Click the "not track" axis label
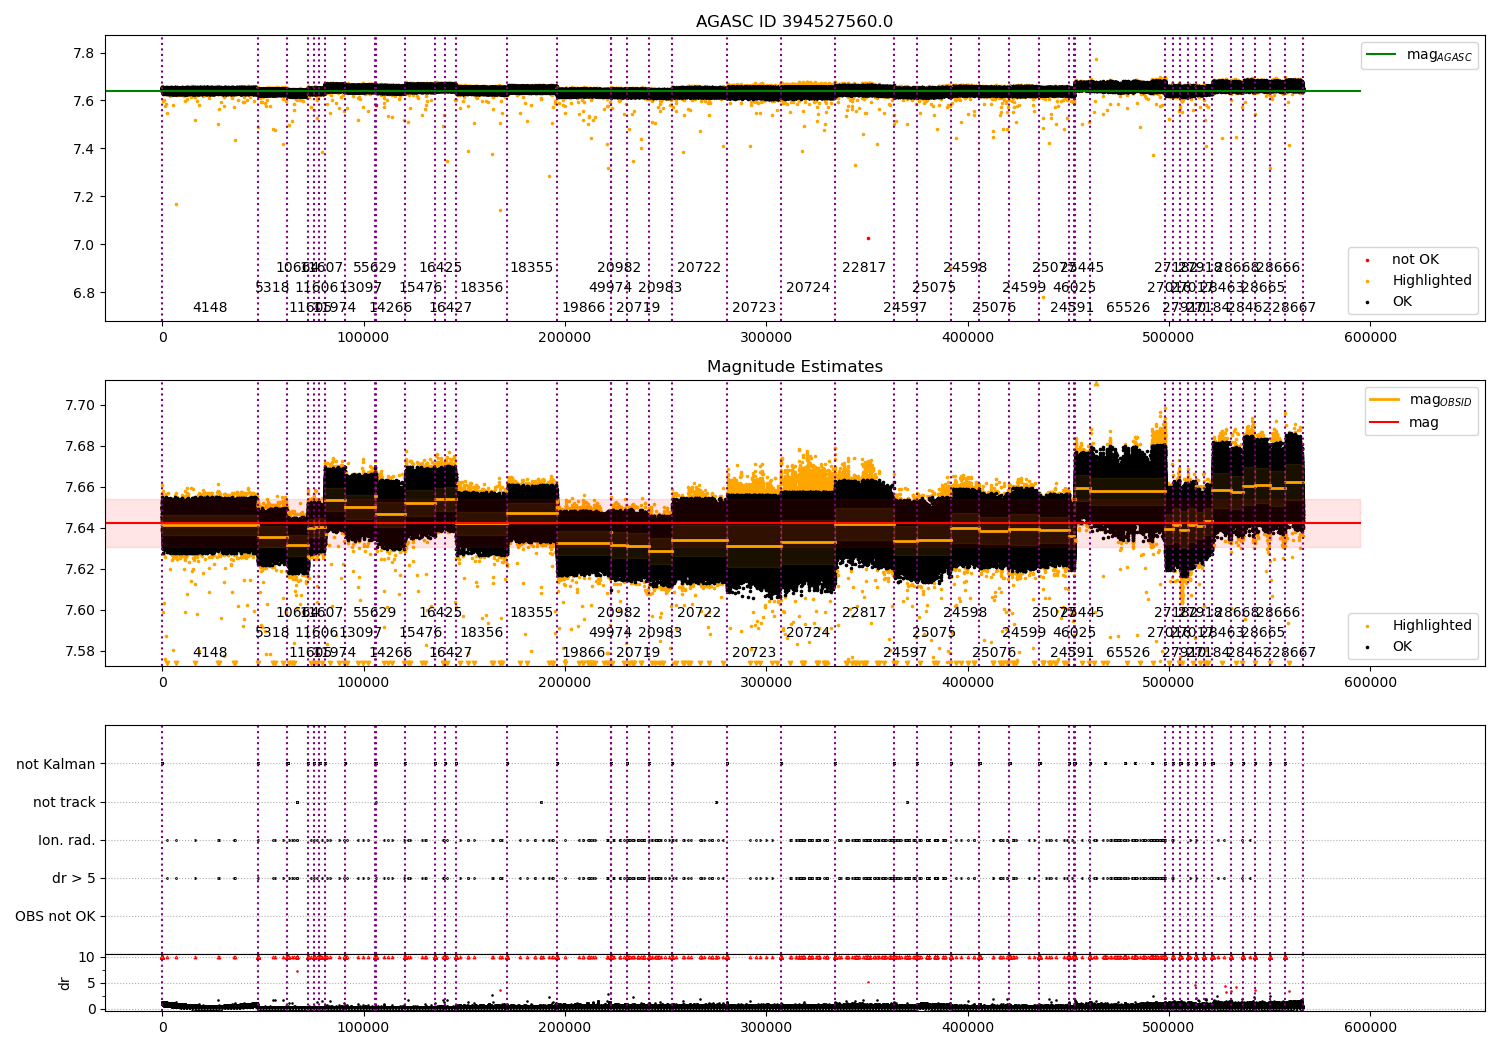 pyautogui.click(x=64, y=802)
